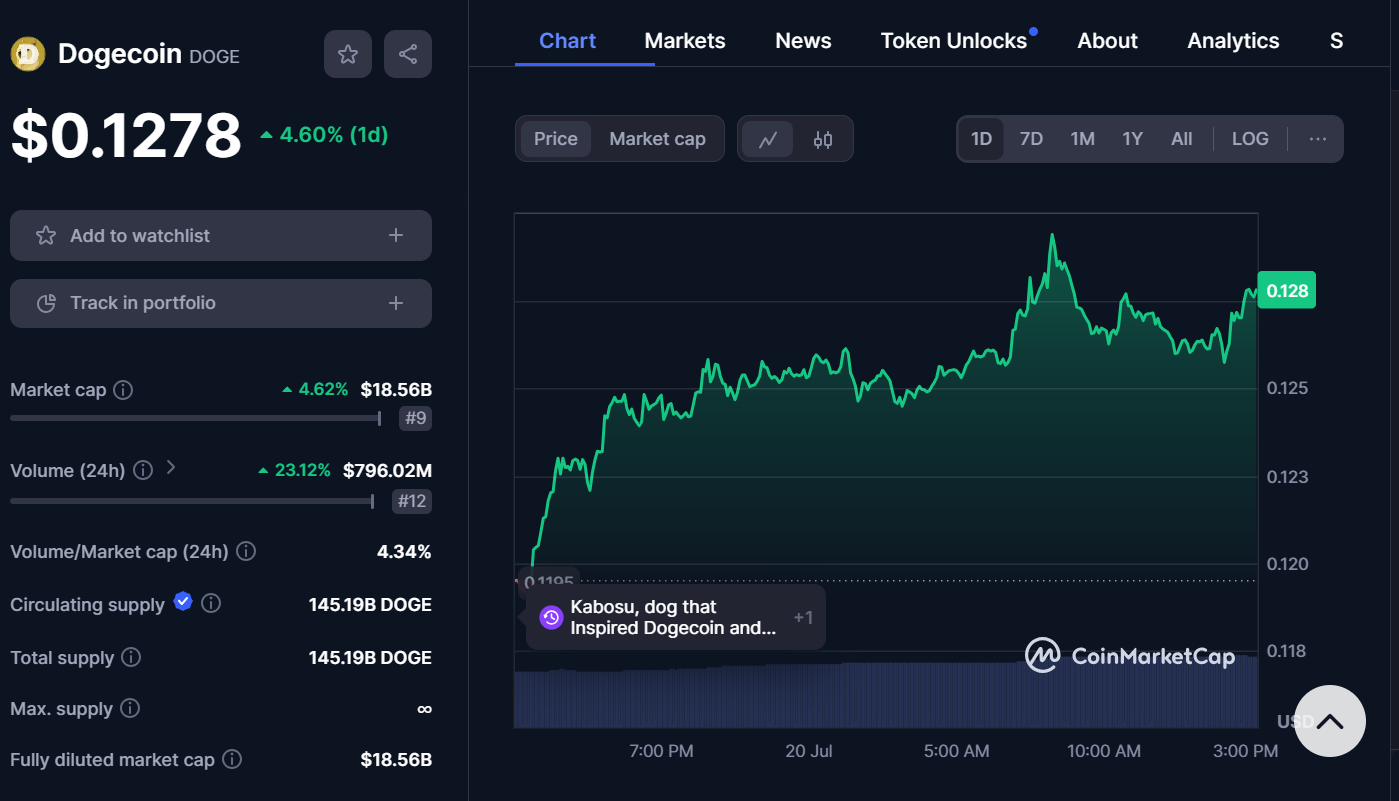Open Volume/Market cap info icon
Screen dimensions: 1399x801
pos(246,551)
